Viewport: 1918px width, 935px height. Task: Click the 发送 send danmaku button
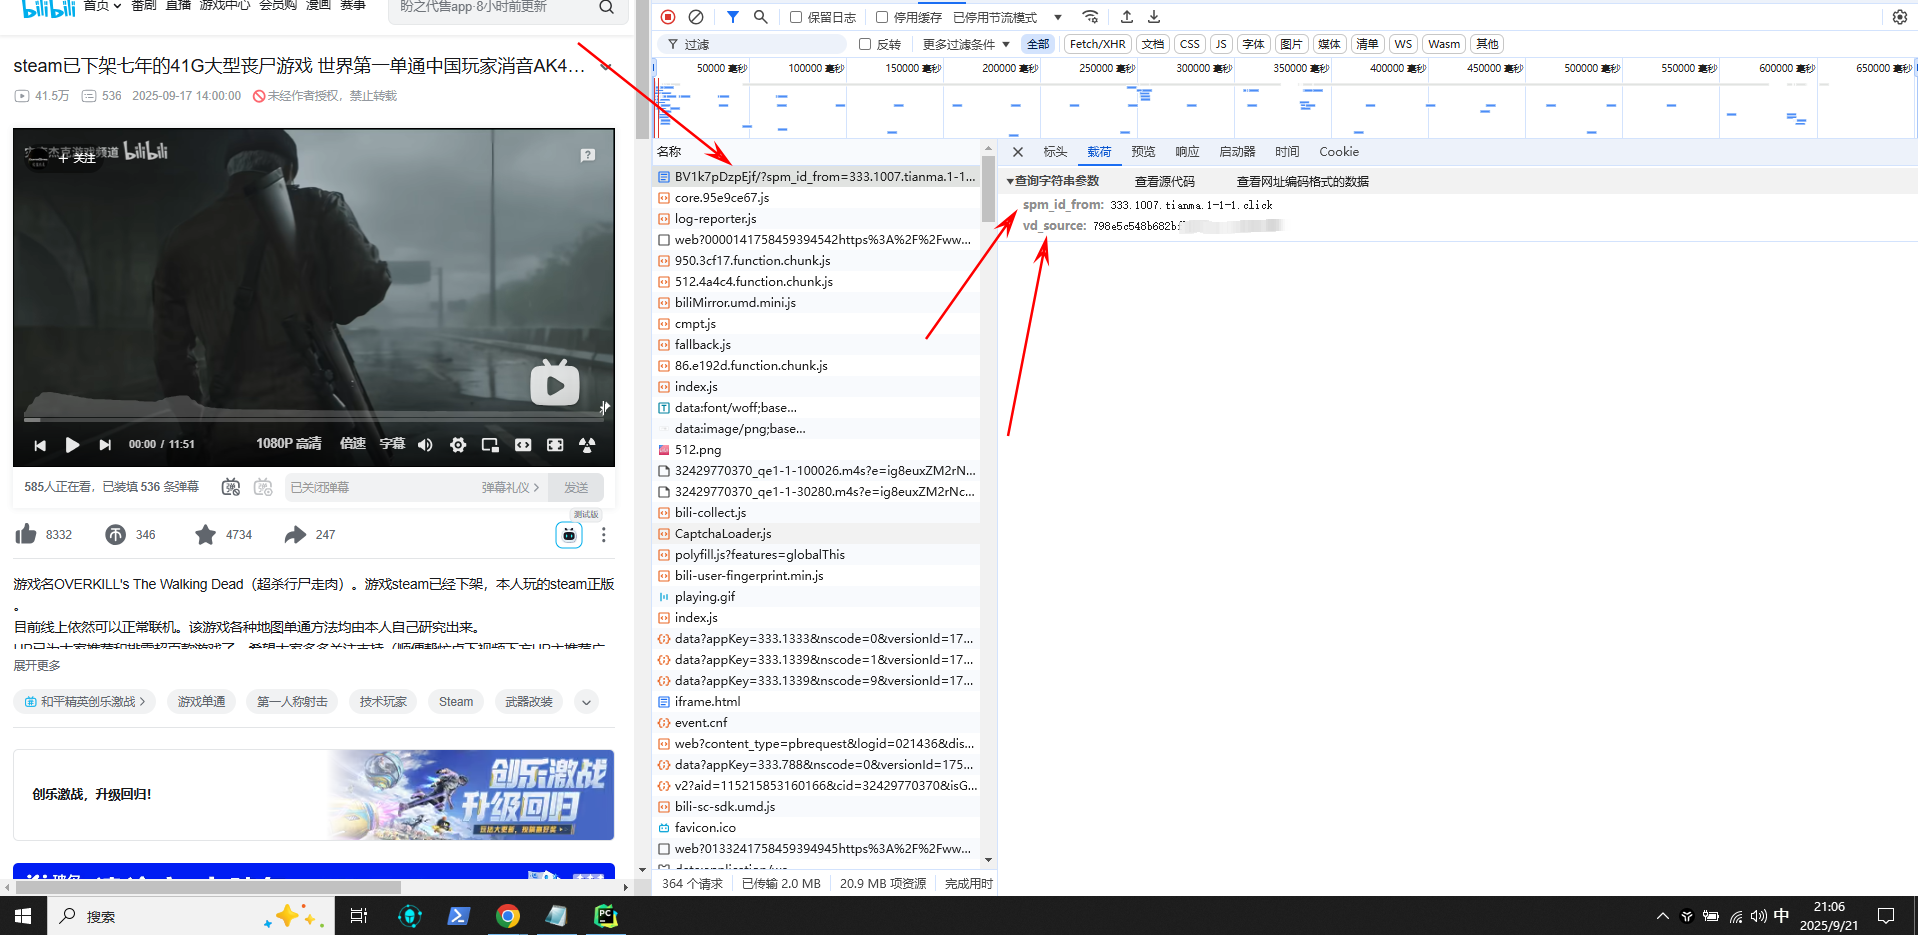[576, 487]
